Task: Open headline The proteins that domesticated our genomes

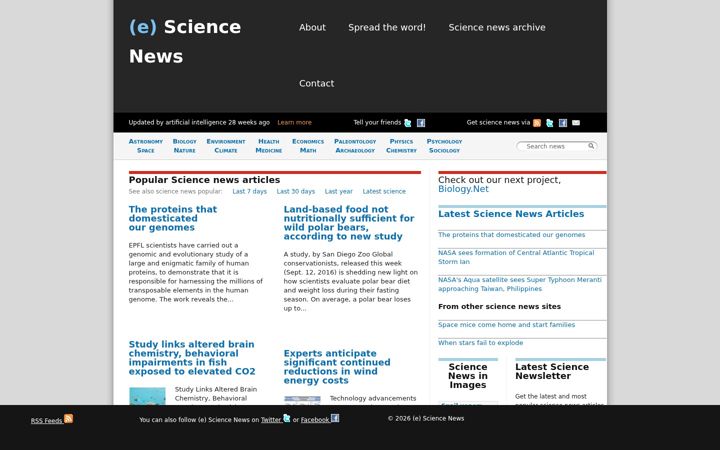Action: pyautogui.click(x=173, y=218)
